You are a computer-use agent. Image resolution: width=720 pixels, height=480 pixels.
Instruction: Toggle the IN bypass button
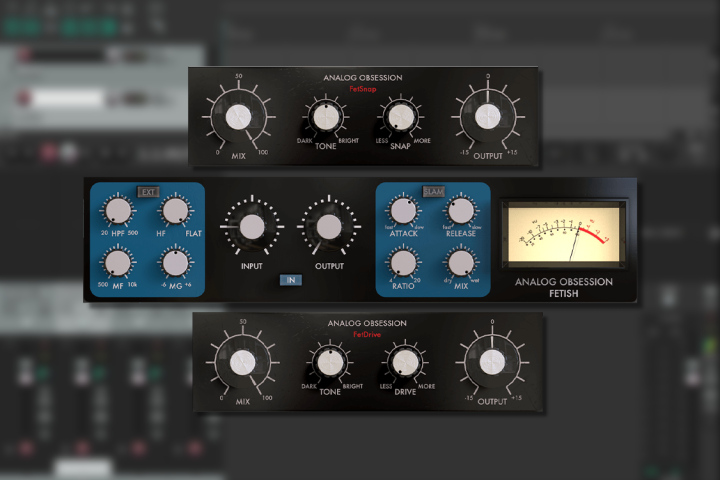point(291,280)
